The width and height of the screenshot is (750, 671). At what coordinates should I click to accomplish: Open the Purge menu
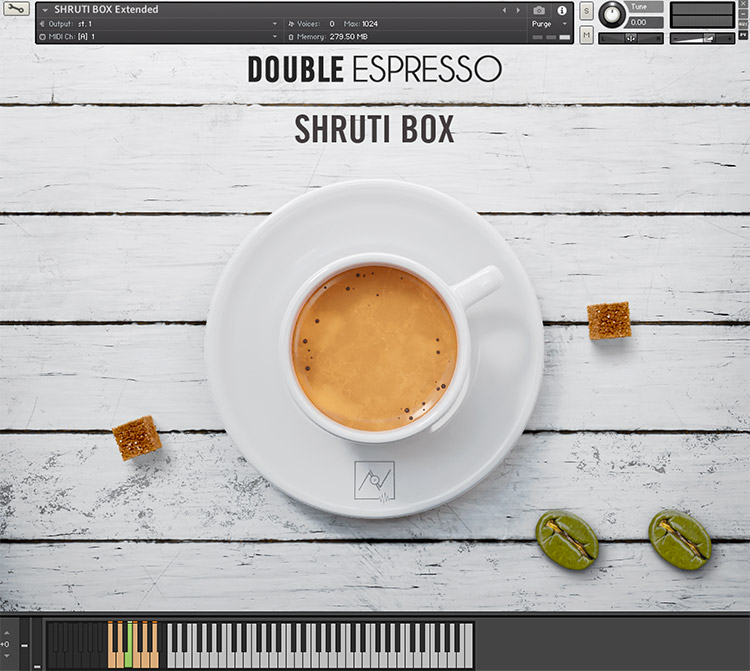point(549,23)
